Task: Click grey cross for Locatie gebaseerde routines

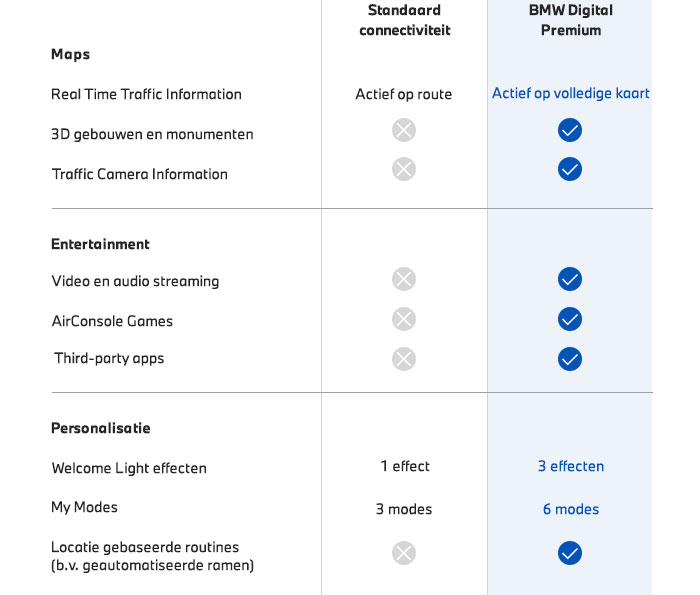Action: (x=404, y=553)
